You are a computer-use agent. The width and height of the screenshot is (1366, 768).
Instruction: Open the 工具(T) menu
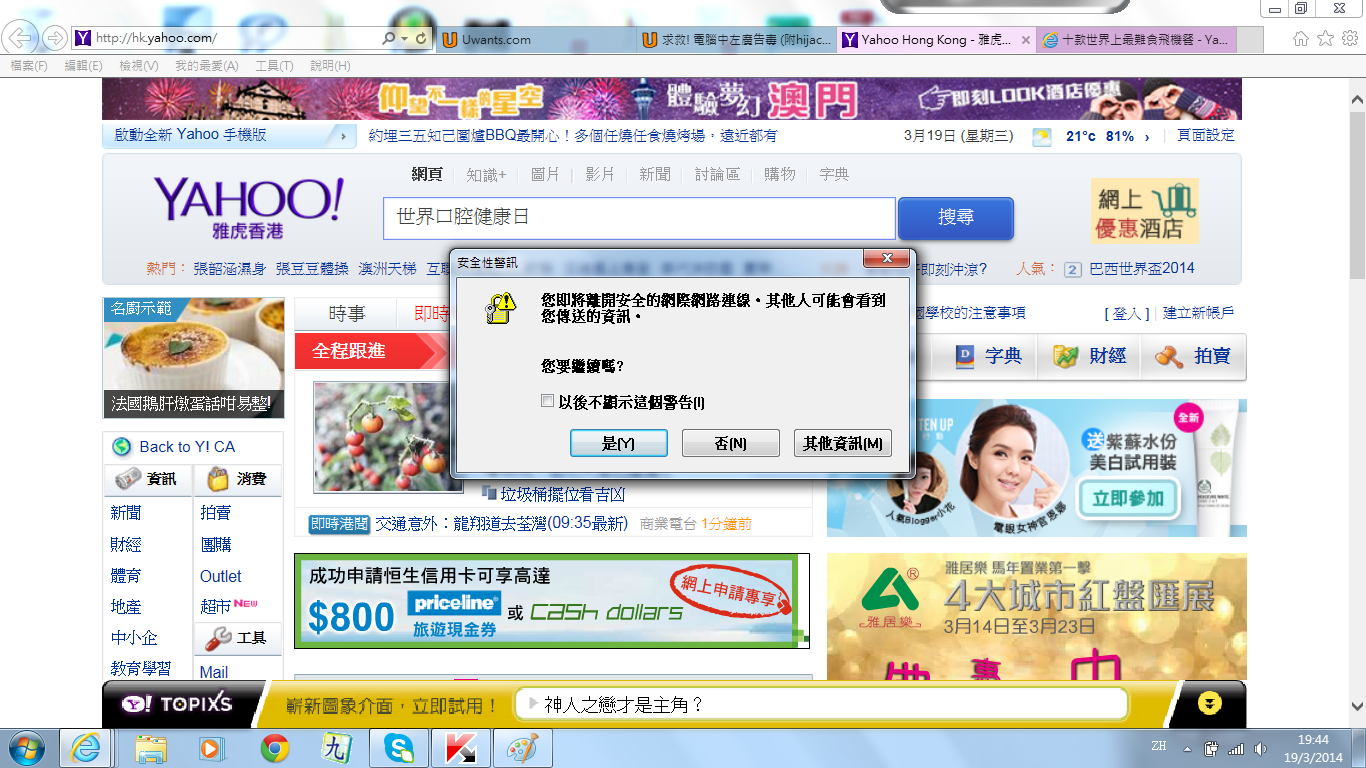click(x=274, y=65)
